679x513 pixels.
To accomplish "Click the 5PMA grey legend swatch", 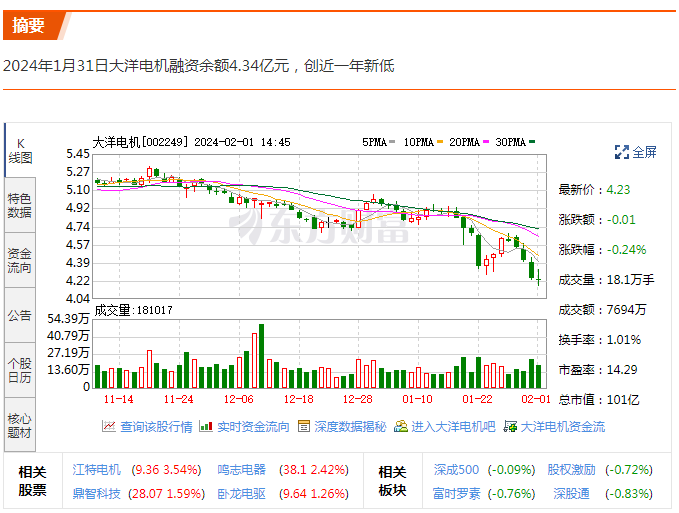I will (x=392, y=142).
